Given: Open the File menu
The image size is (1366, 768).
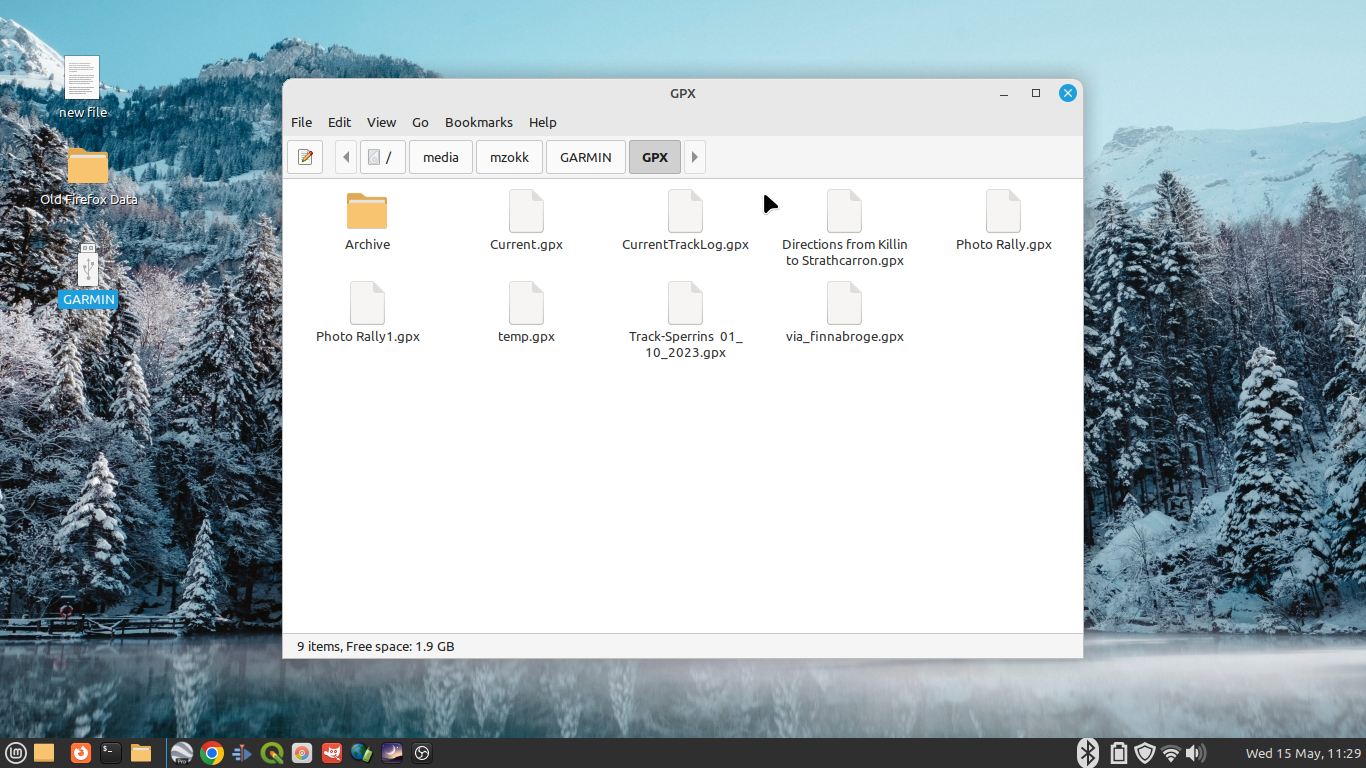Looking at the screenshot, I should (301, 122).
